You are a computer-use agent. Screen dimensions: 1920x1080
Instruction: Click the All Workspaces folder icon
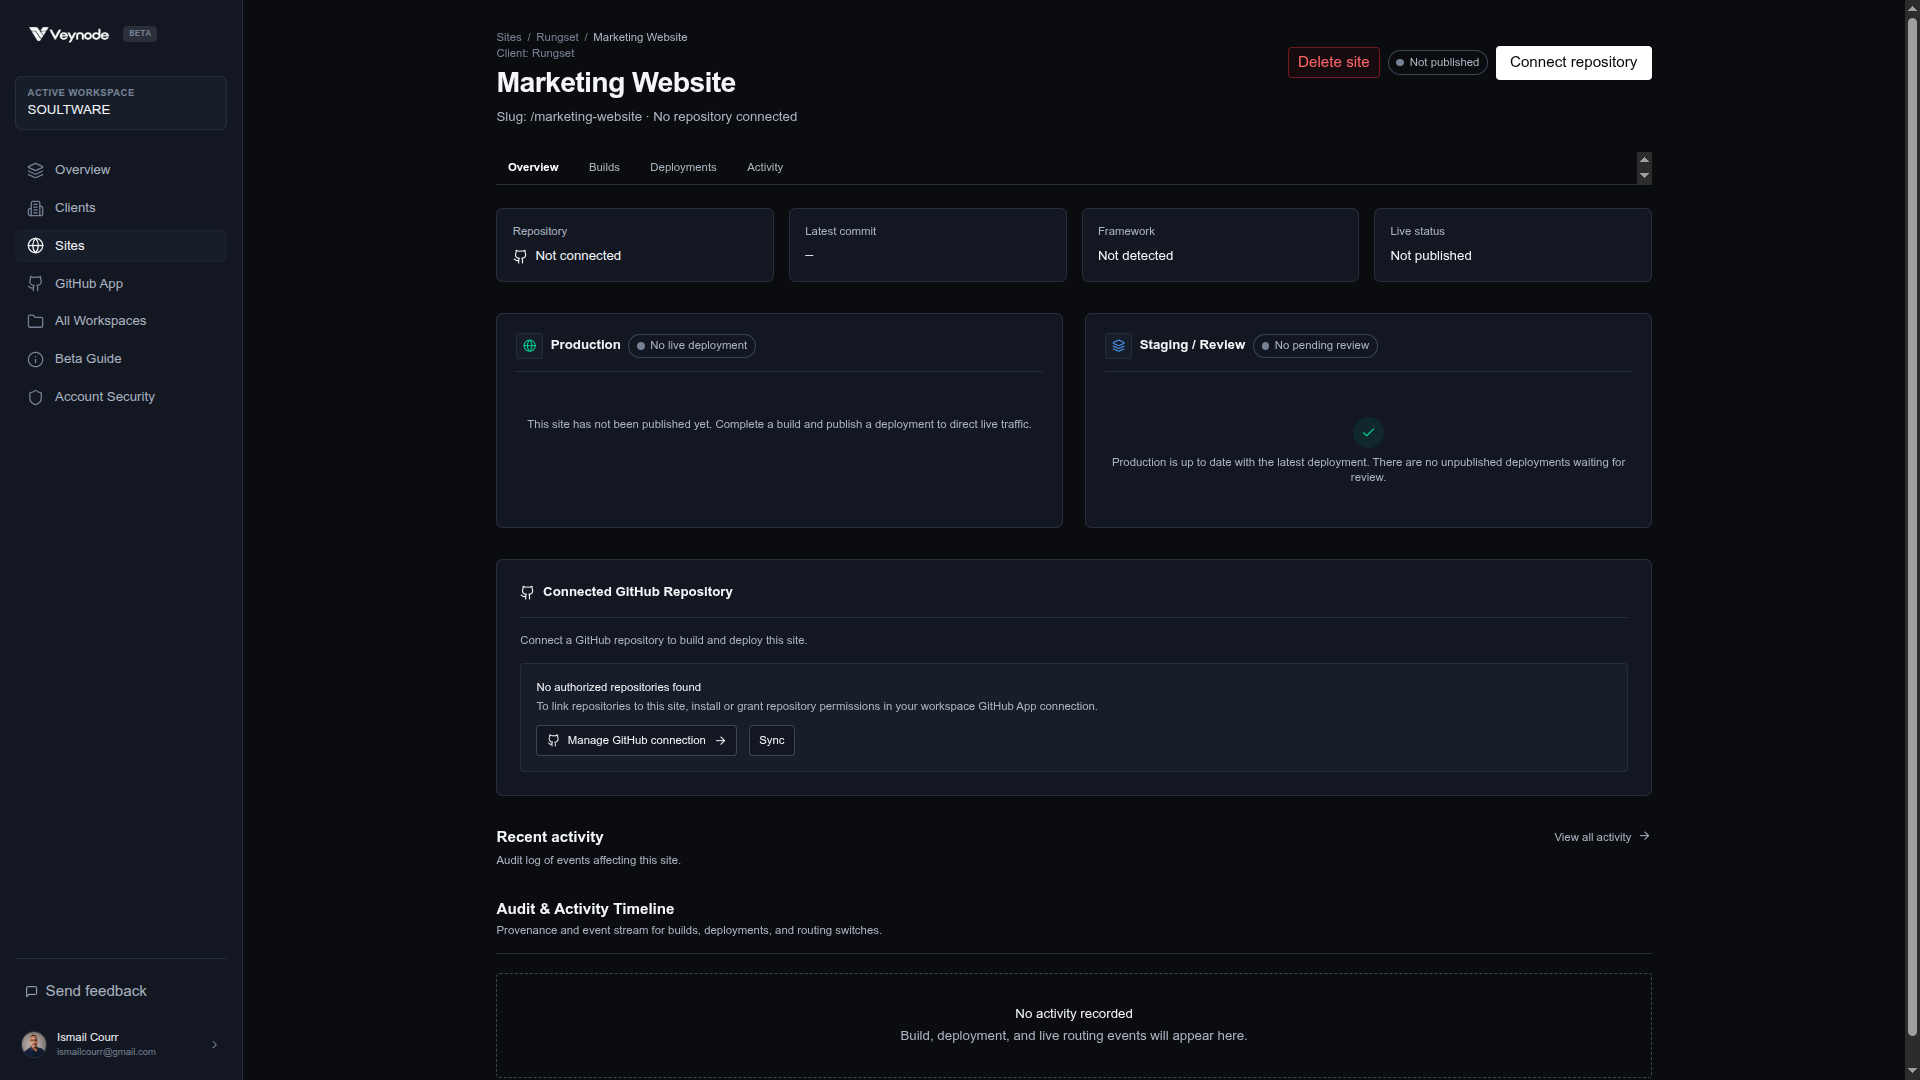(x=36, y=321)
